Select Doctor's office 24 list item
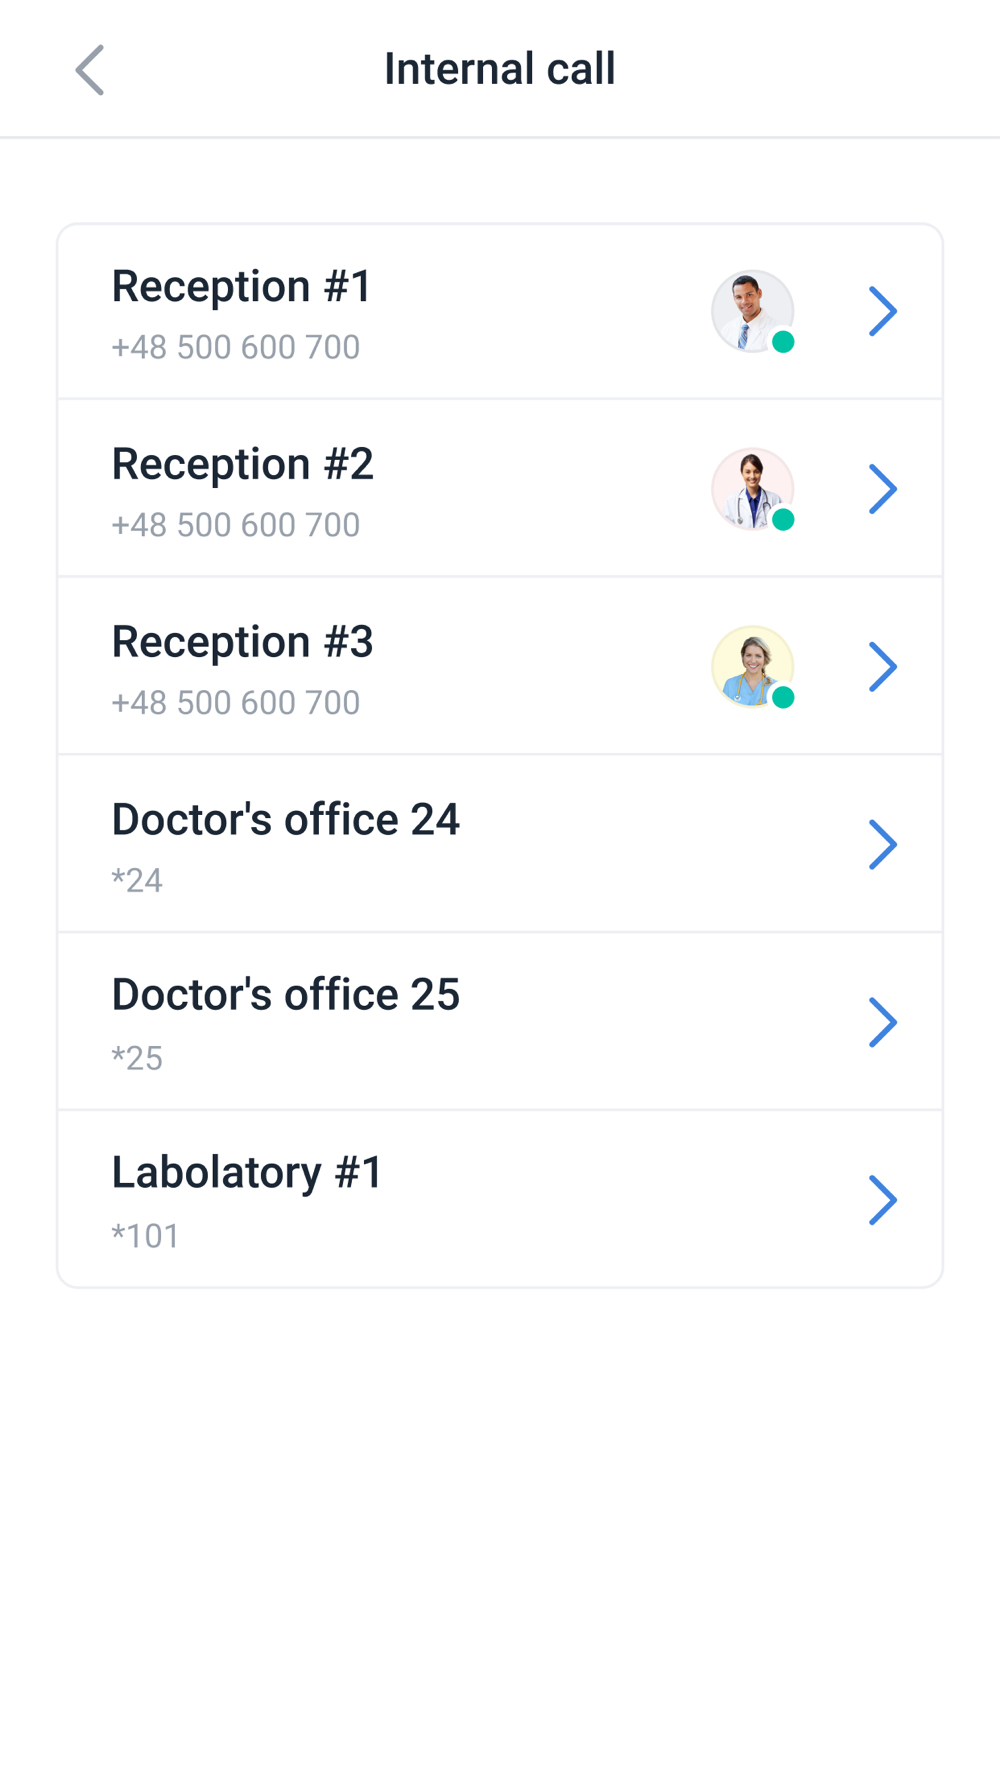The height and width of the screenshot is (1778, 1000). coord(500,844)
